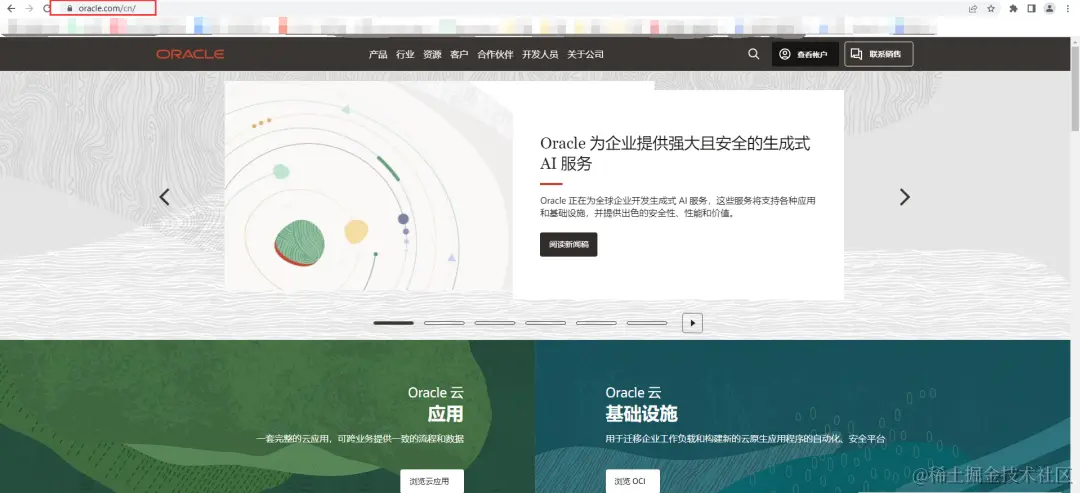This screenshot has height=493, width=1080.
Task: Open the 客户 menu
Action: [459, 54]
